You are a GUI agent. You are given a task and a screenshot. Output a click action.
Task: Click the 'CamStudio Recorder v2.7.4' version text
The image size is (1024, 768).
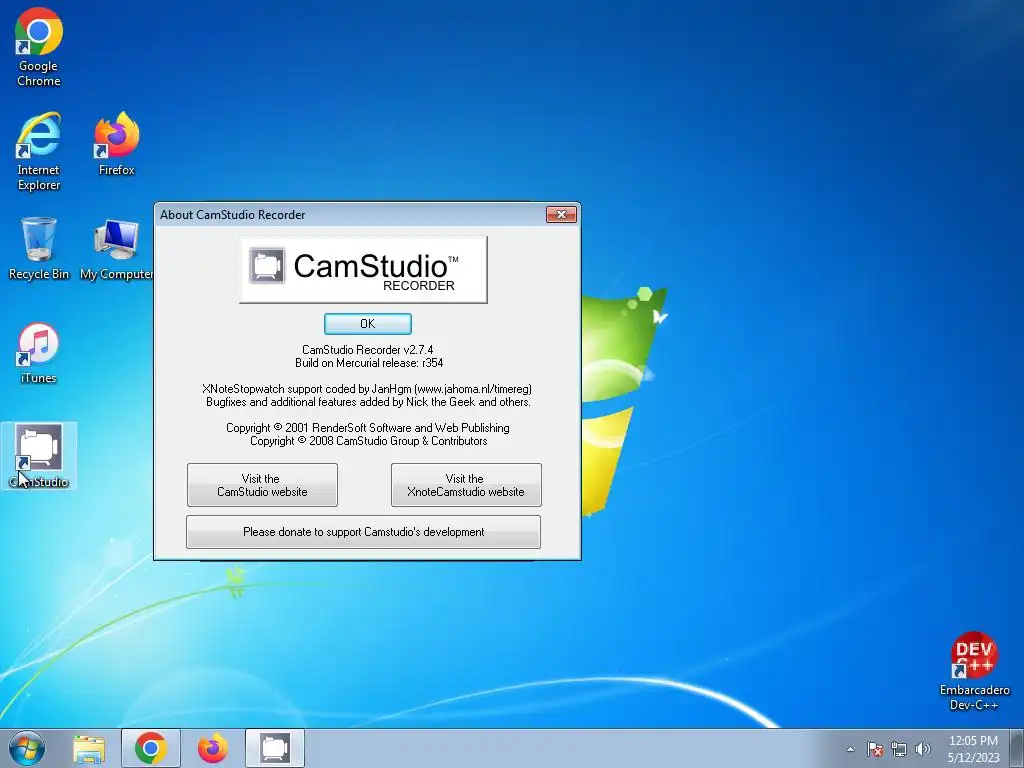point(368,349)
